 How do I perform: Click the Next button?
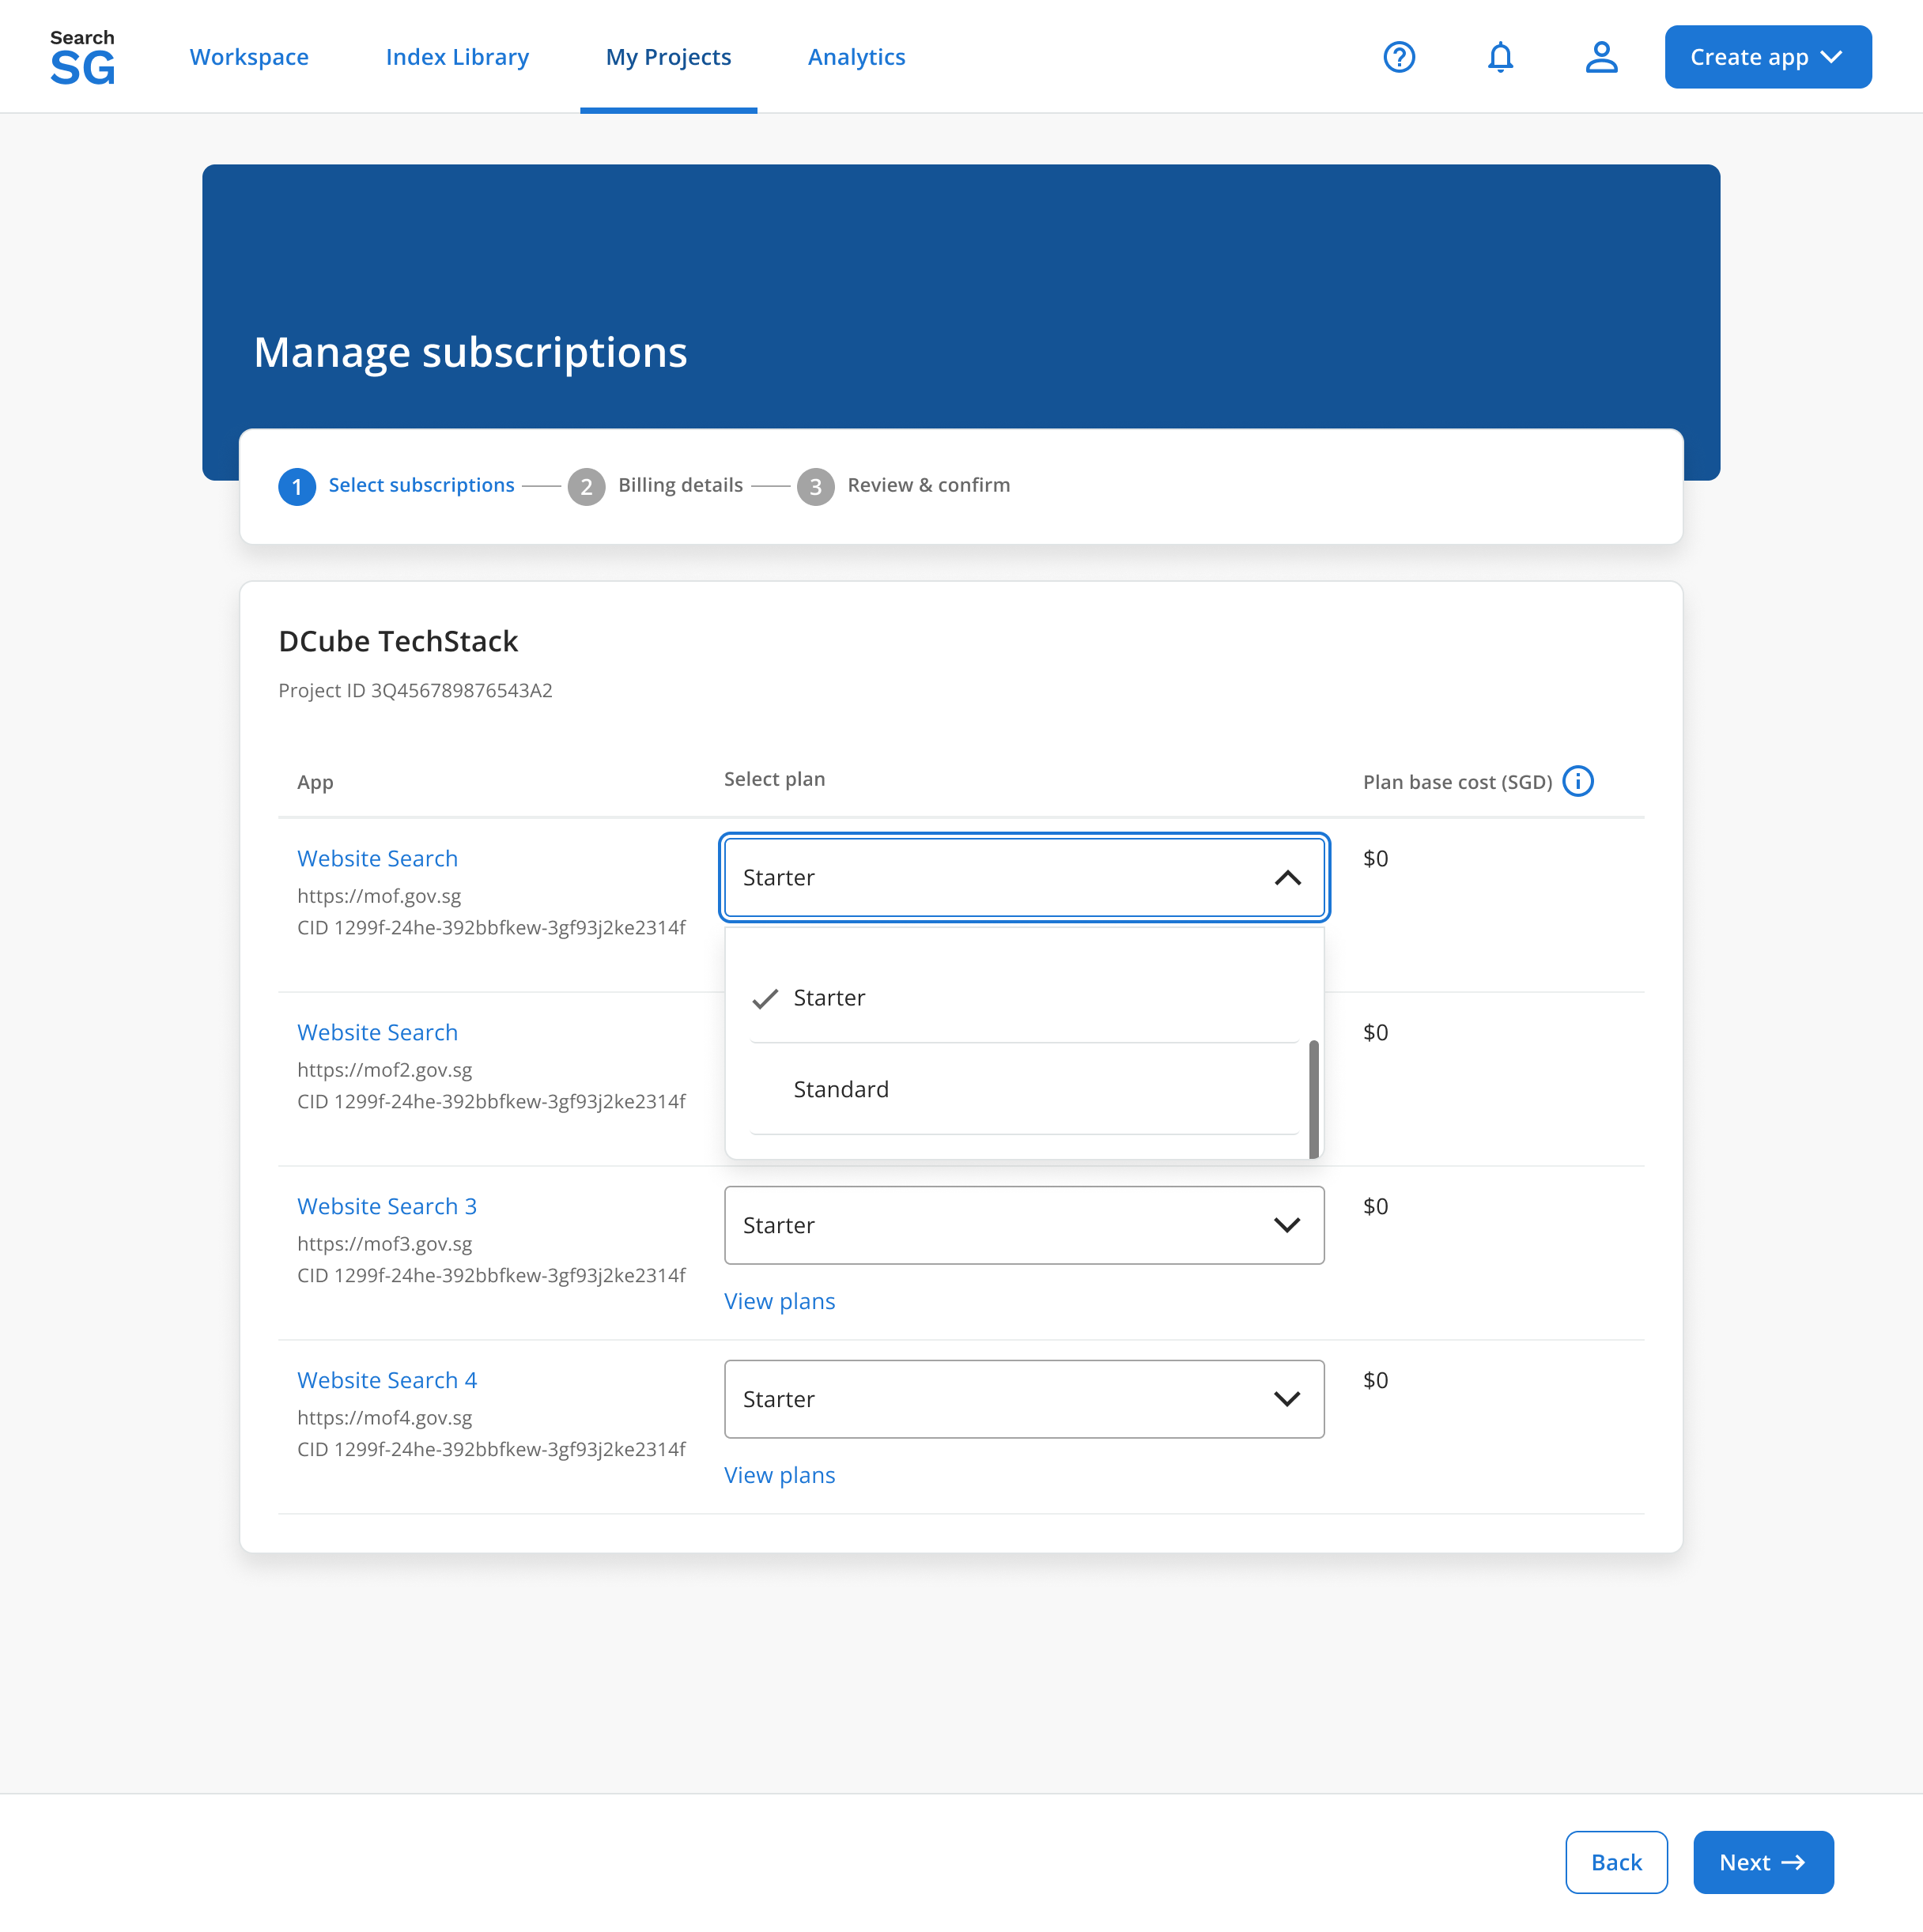[x=1763, y=1862]
